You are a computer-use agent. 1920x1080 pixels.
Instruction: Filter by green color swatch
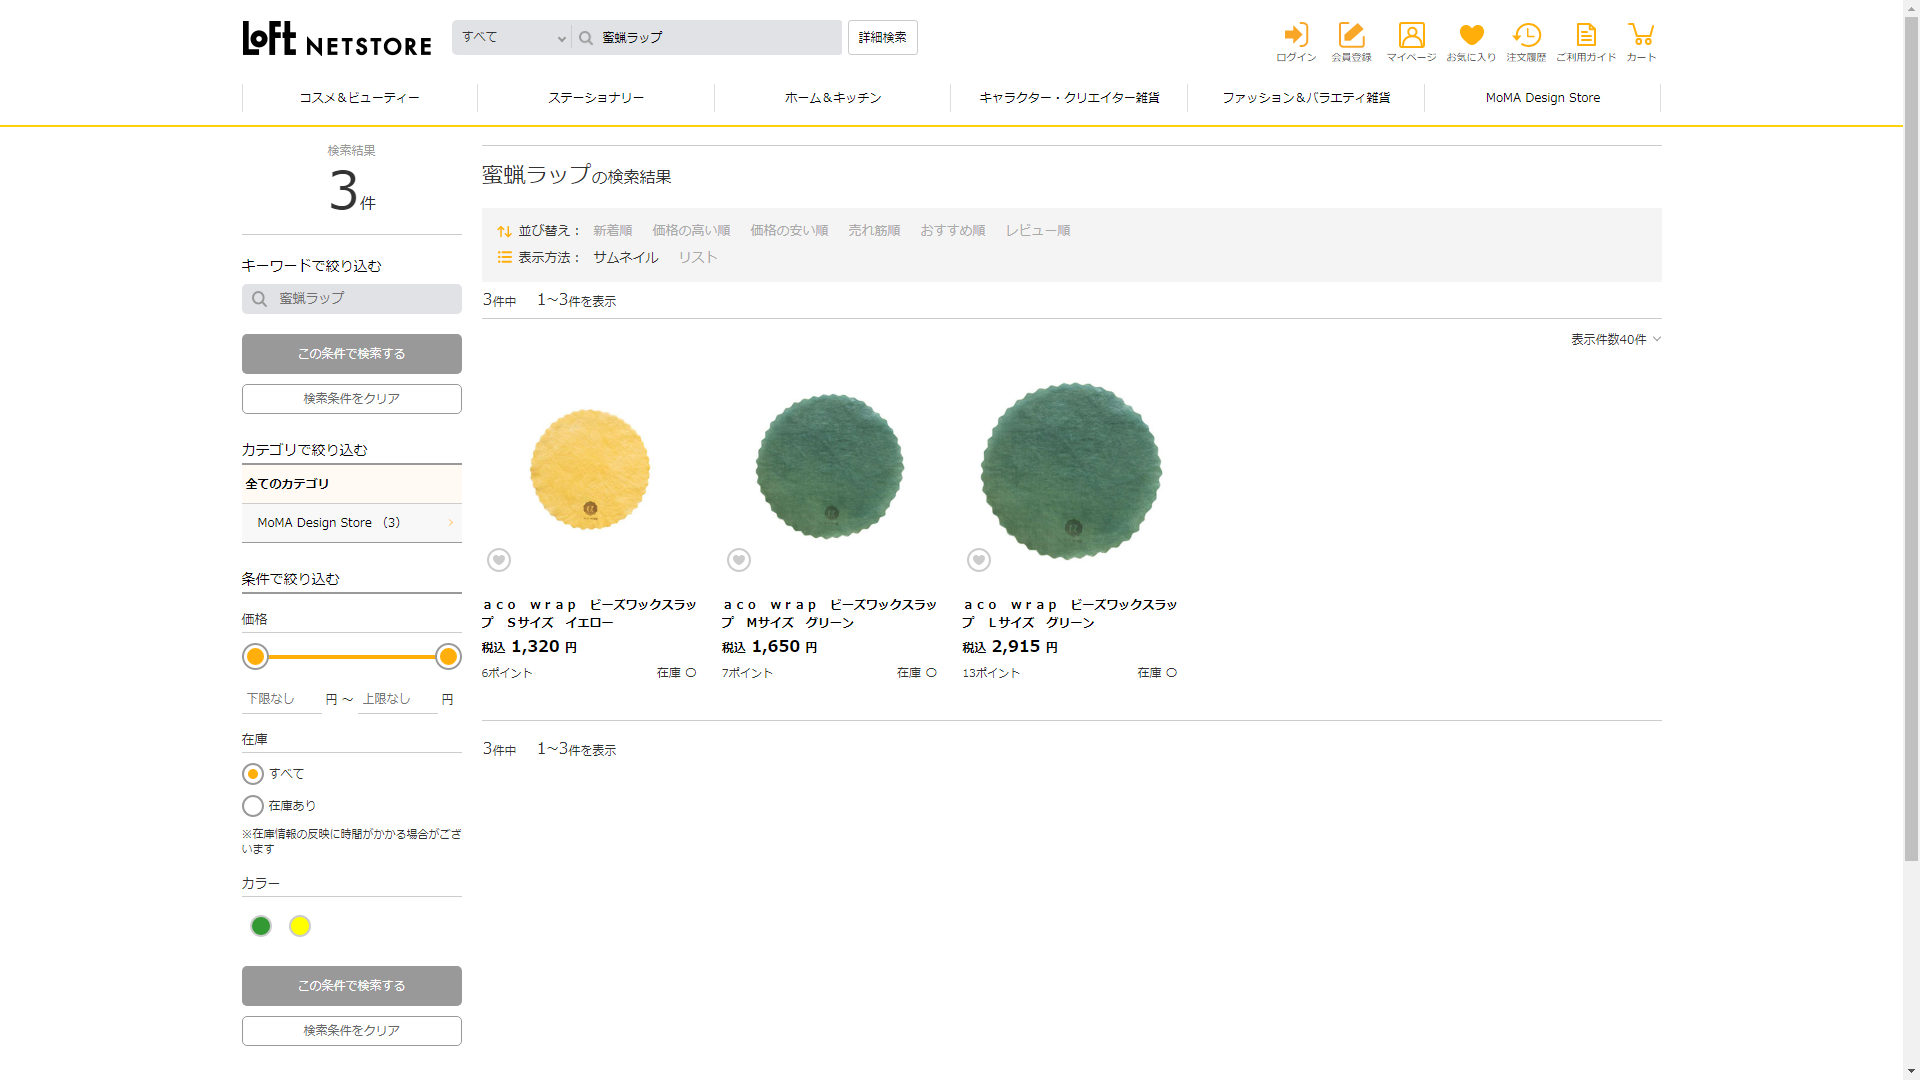tap(261, 926)
